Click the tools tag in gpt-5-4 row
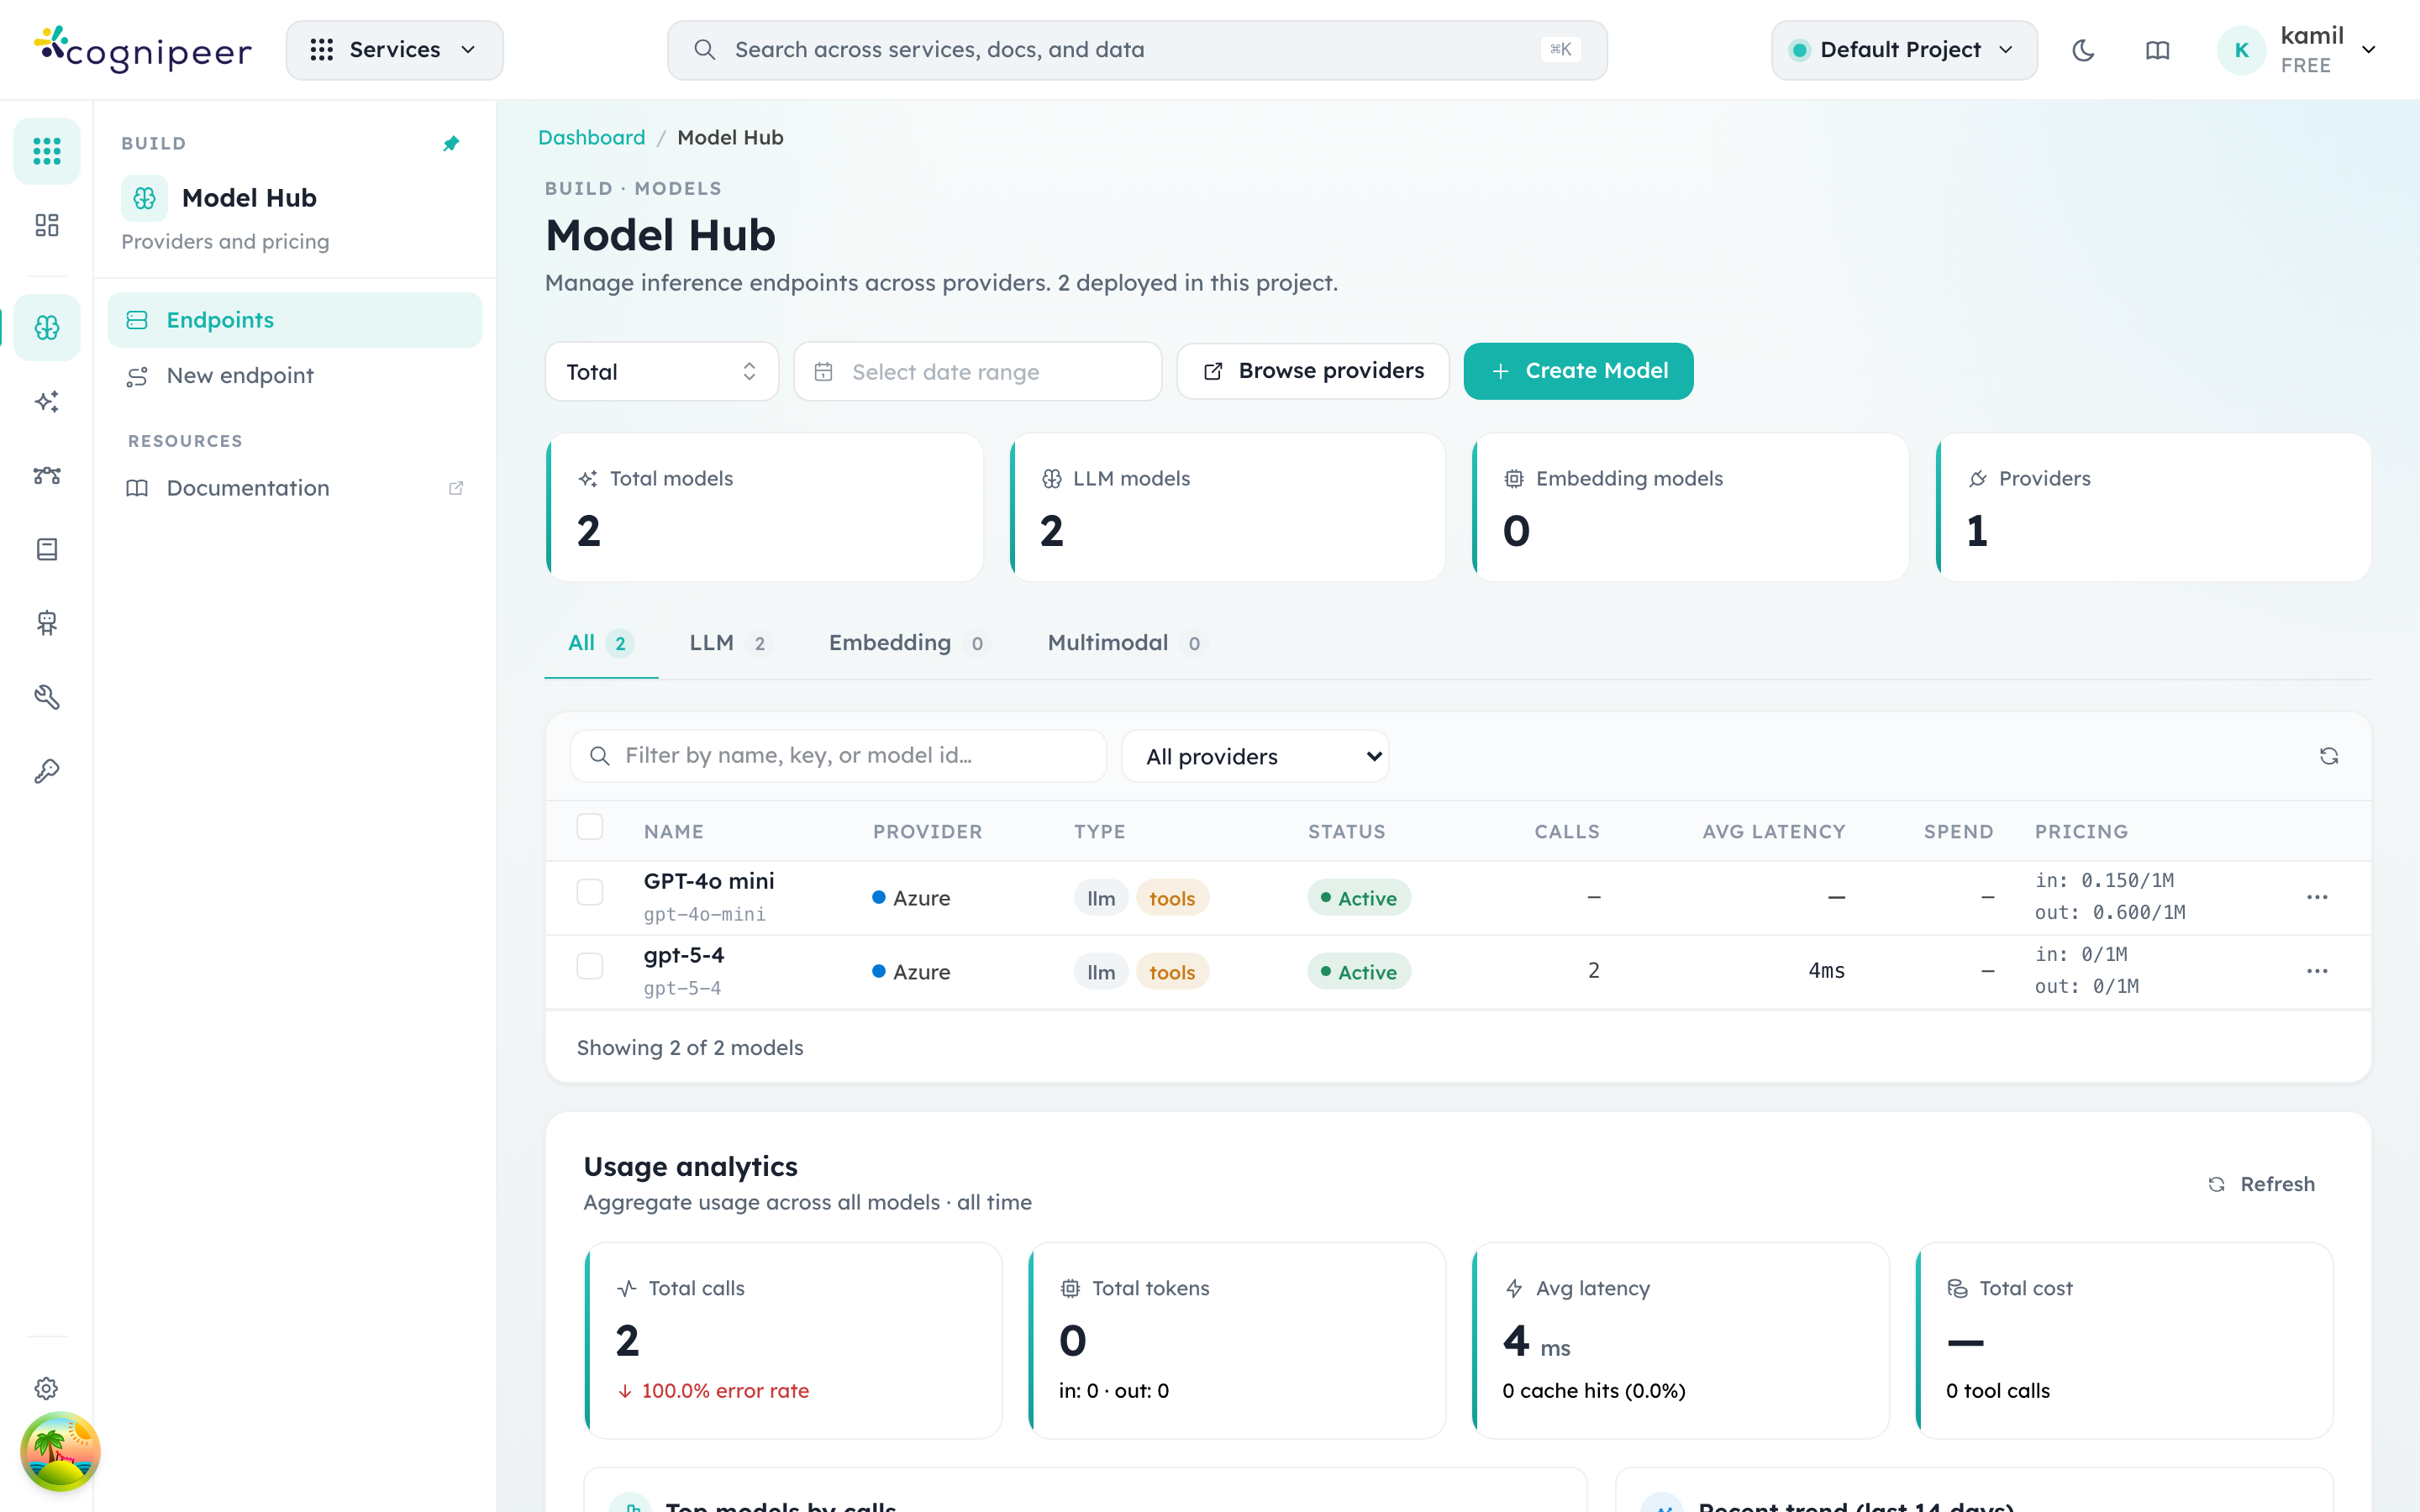 pyautogui.click(x=1172, y=972)
